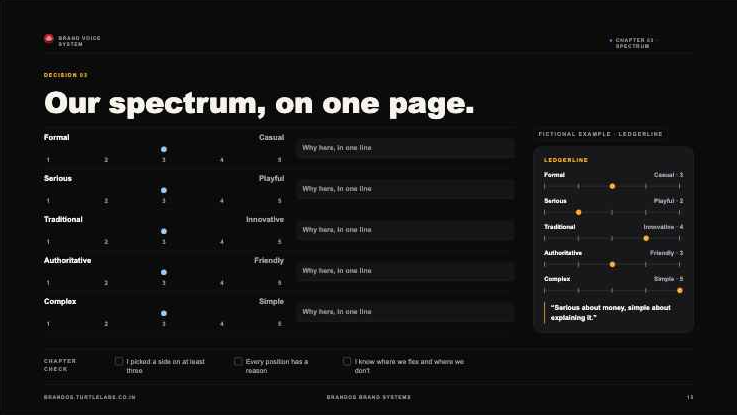Click the orange 'LEDGERLINE' card title
The height and width of the screenshot is (415, 737).
click(x=566, y=160)
